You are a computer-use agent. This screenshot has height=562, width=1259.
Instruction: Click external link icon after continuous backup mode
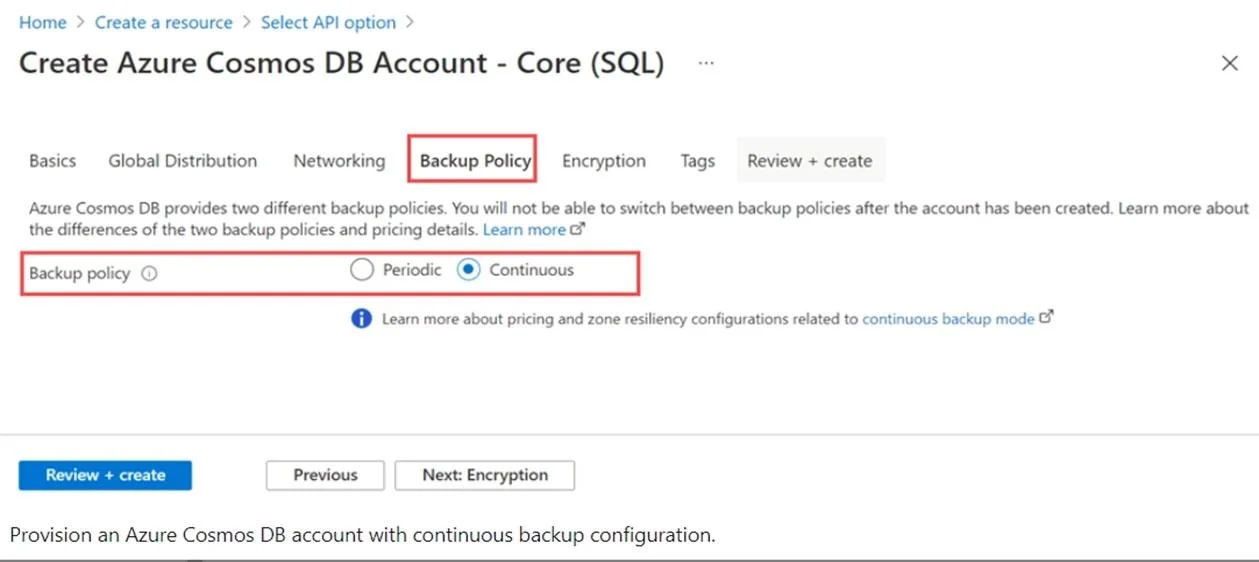click(1047, 318)
